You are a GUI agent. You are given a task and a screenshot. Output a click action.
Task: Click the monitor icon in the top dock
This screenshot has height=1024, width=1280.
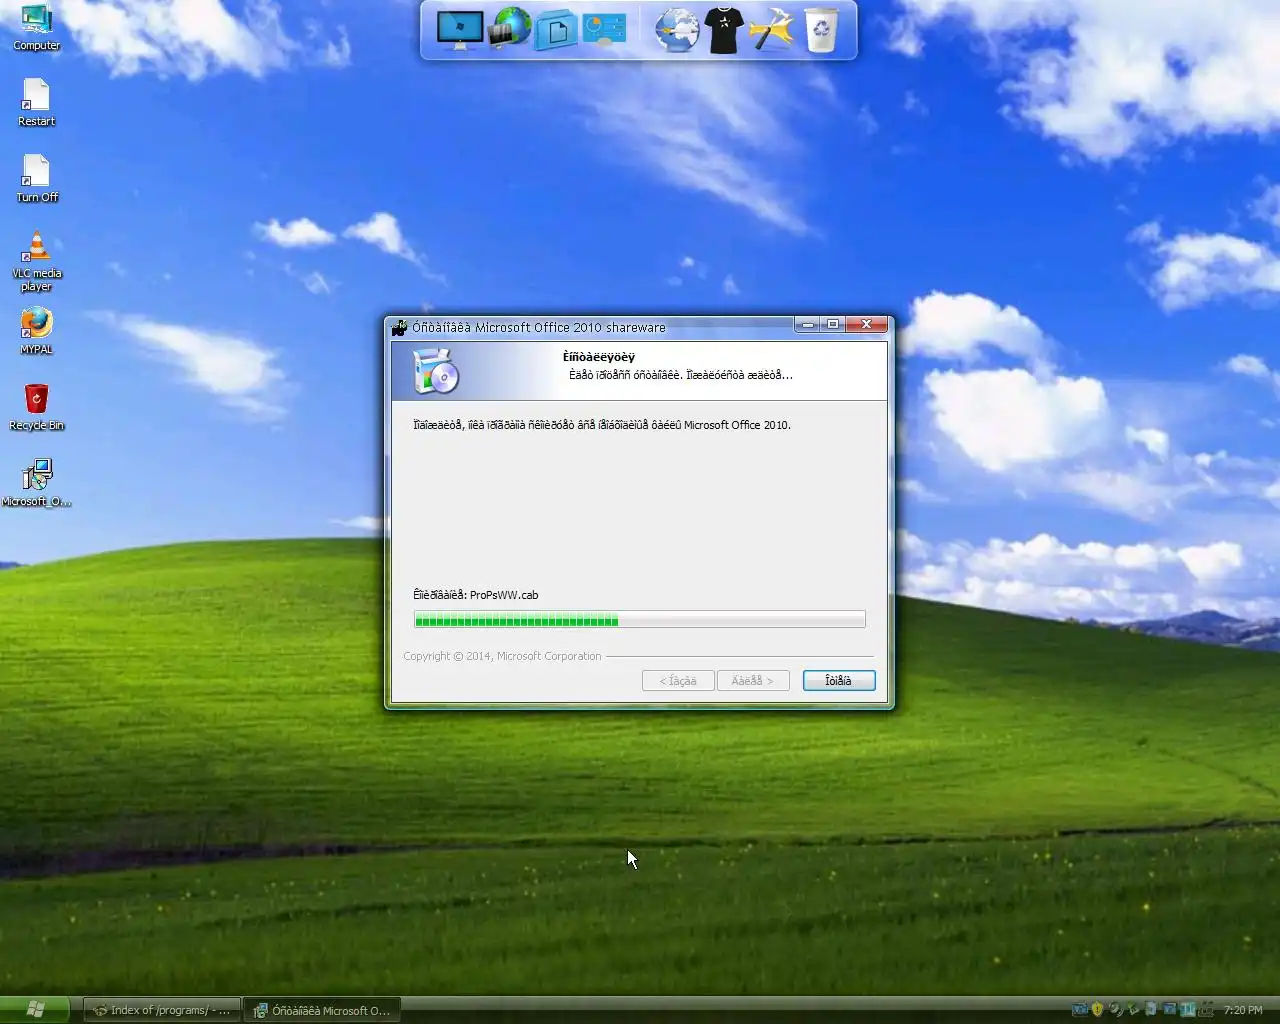coord(460,30)
